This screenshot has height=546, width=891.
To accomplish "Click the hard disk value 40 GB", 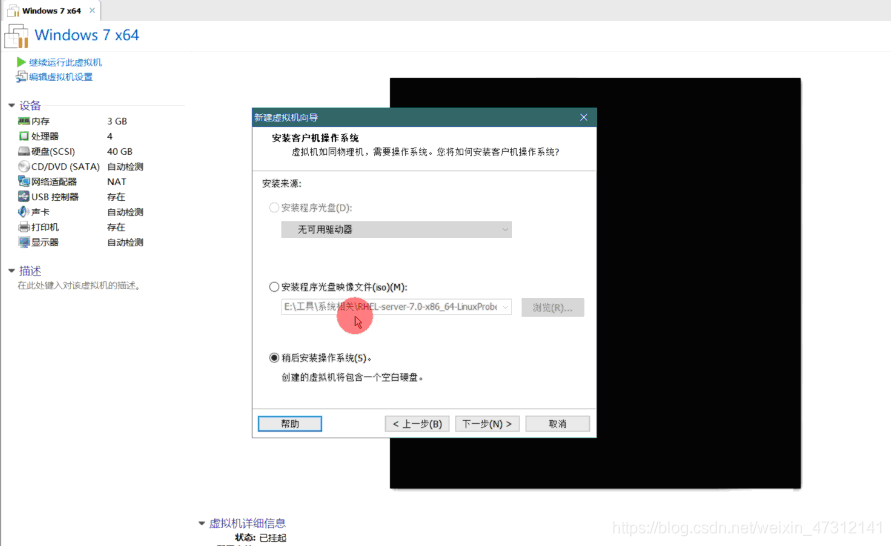I will (120, 152).
